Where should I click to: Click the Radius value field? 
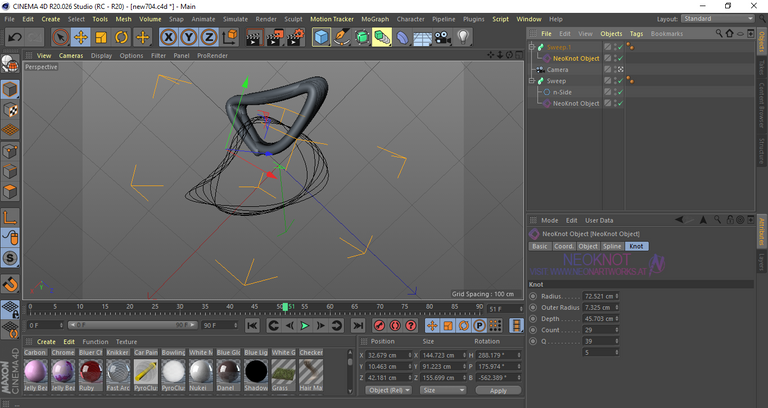click(600, 296)
